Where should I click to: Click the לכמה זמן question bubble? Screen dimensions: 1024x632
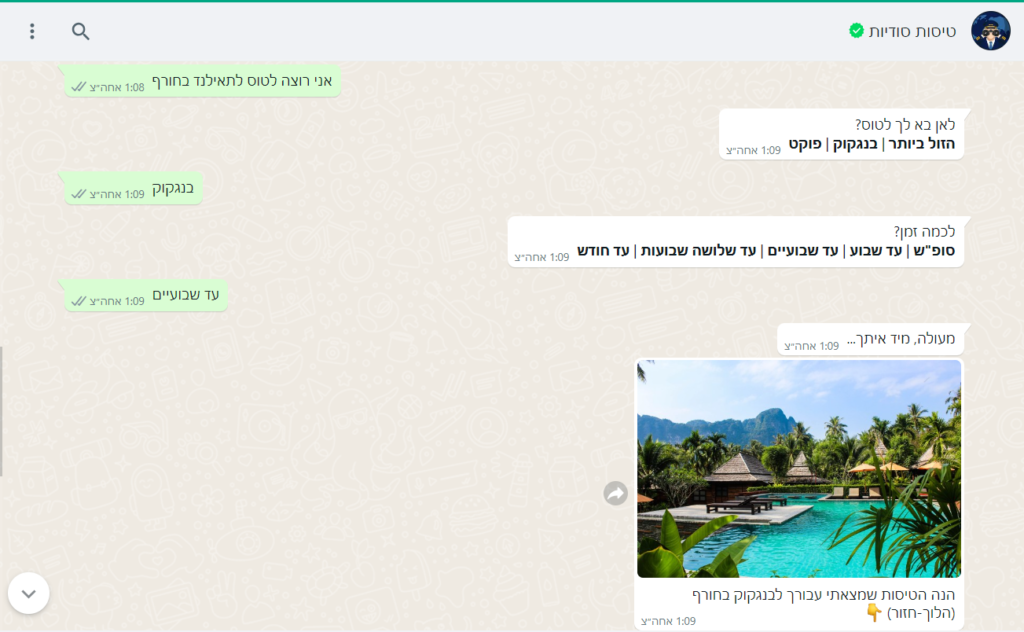click(736, 242)
